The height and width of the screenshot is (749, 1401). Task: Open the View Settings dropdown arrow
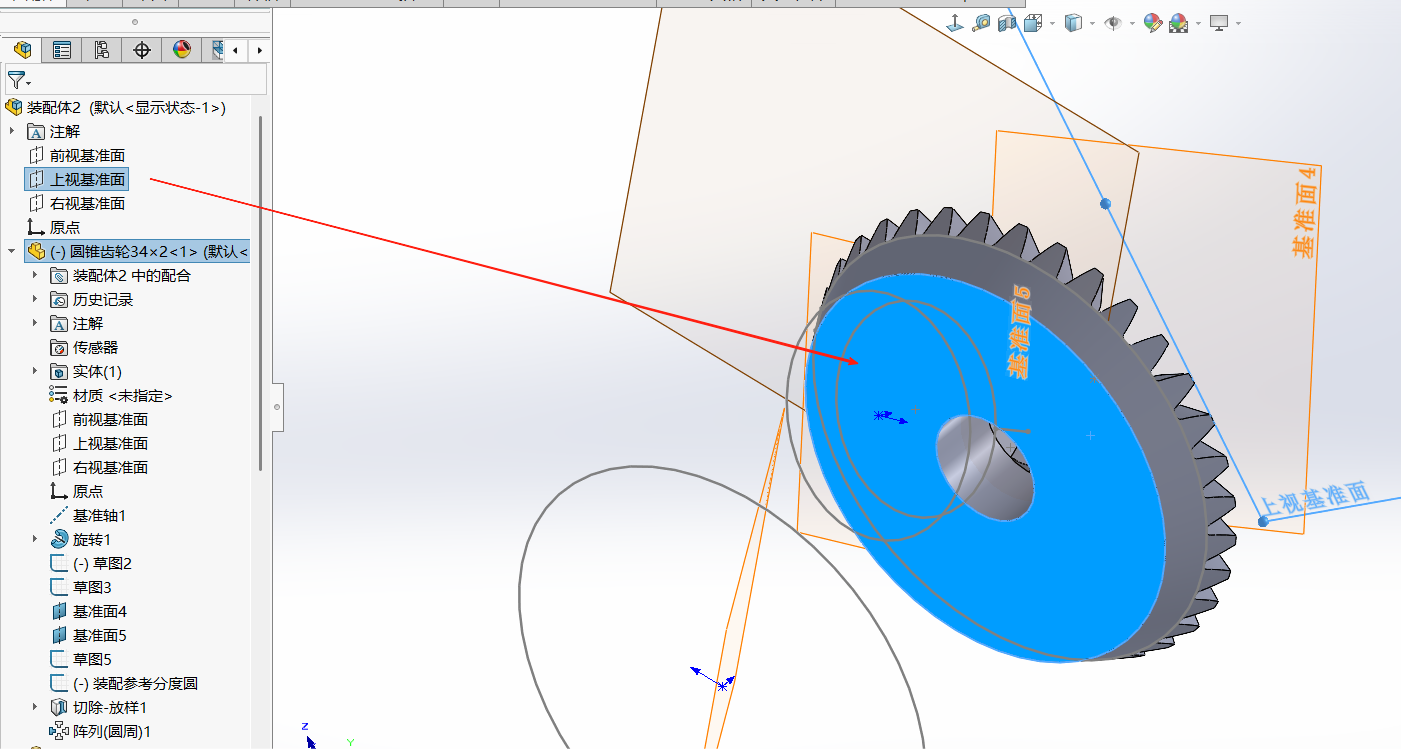1238,23
